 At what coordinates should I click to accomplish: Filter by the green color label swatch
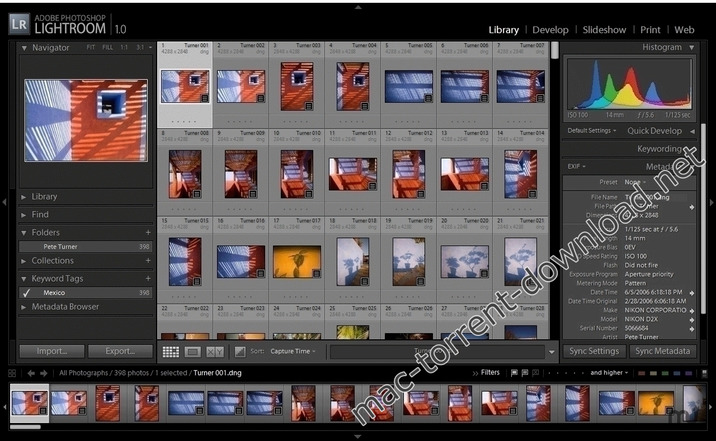coord(665,373)
